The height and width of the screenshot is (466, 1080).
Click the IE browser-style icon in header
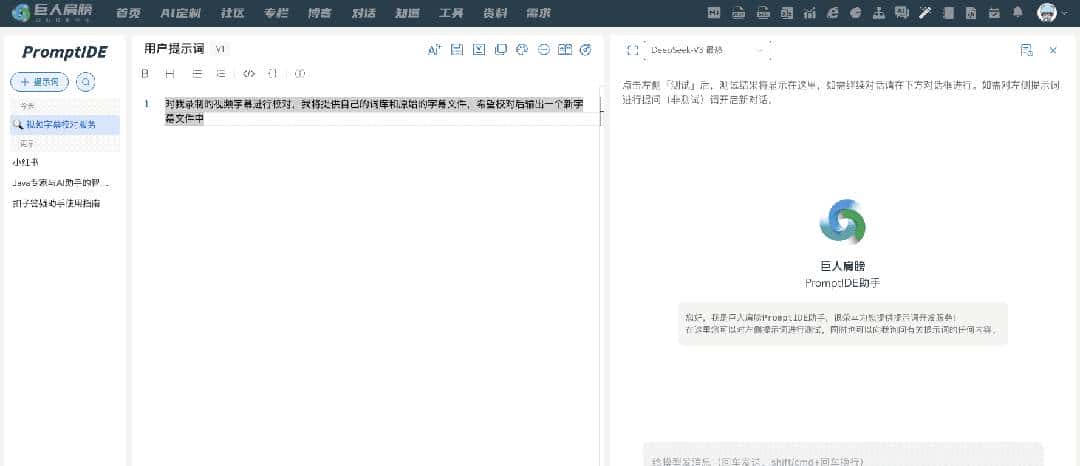[x=833, y=12]
